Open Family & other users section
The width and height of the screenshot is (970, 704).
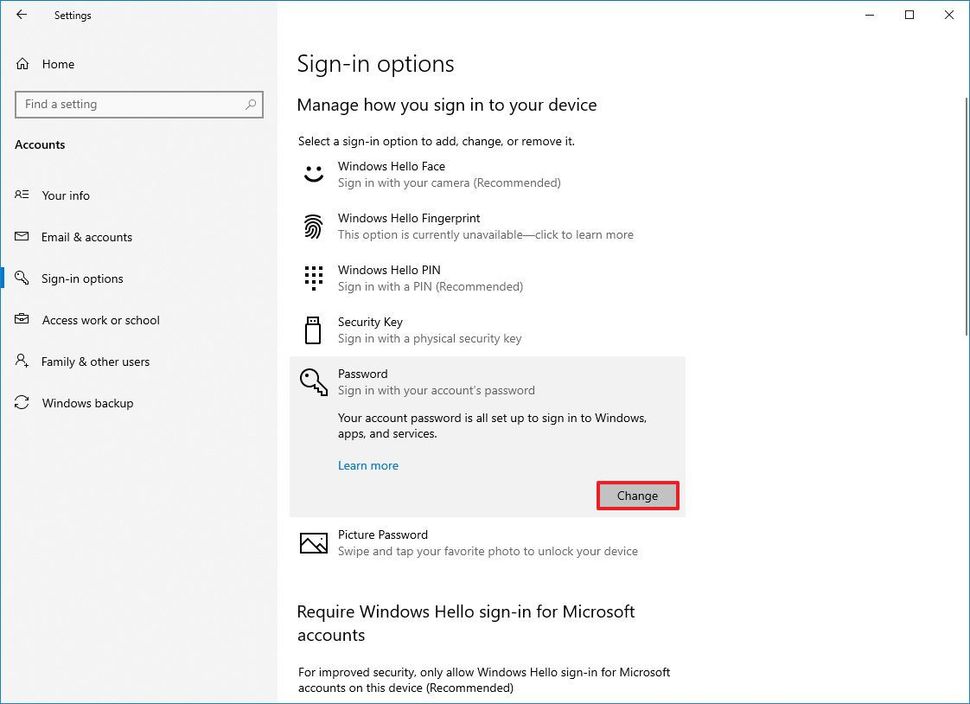pyautogui.click(x=95, y=362)
